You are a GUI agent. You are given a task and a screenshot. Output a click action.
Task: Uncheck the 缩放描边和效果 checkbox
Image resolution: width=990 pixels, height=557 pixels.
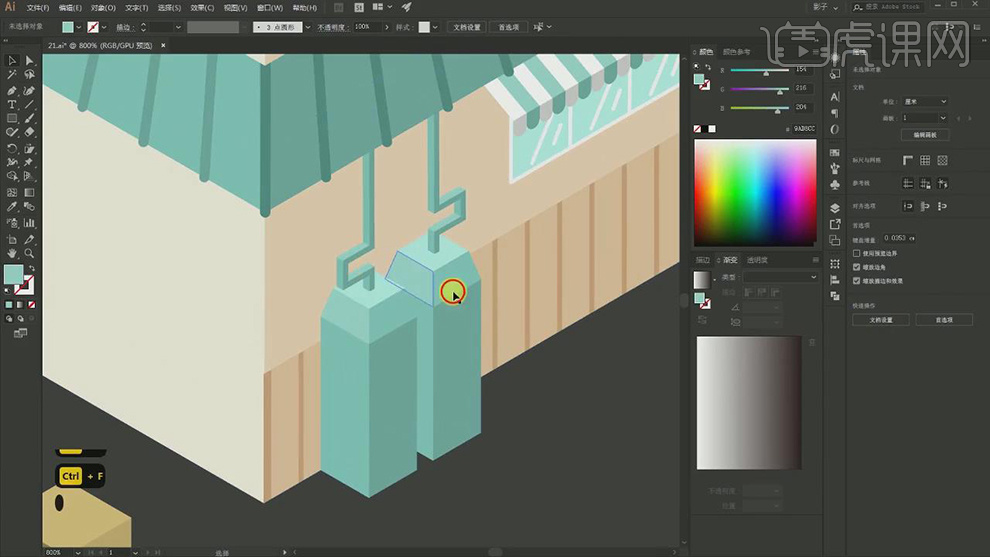click(x=856, y=281)
